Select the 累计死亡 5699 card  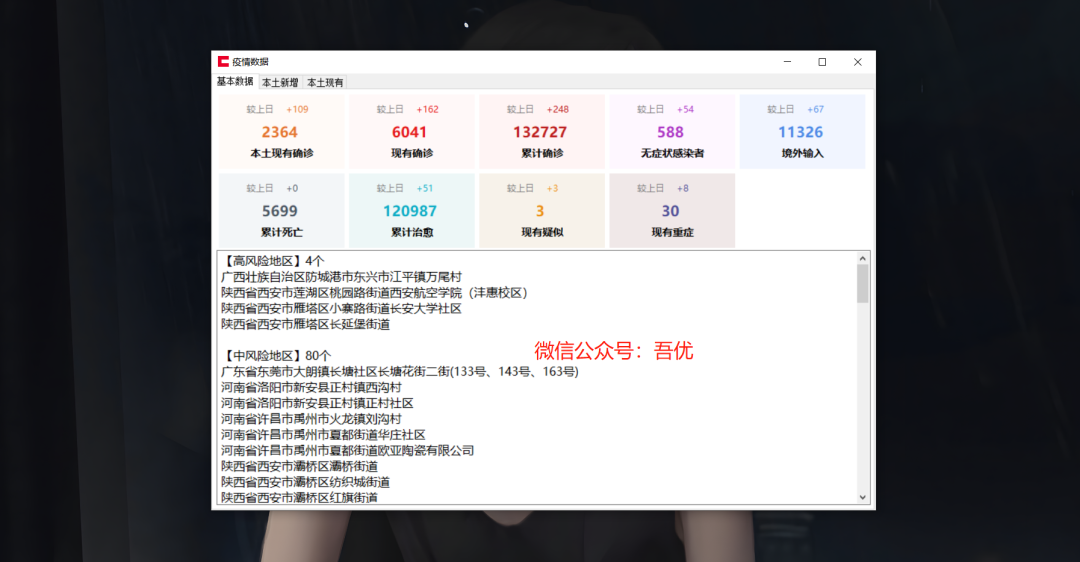[x=281, y=211]
